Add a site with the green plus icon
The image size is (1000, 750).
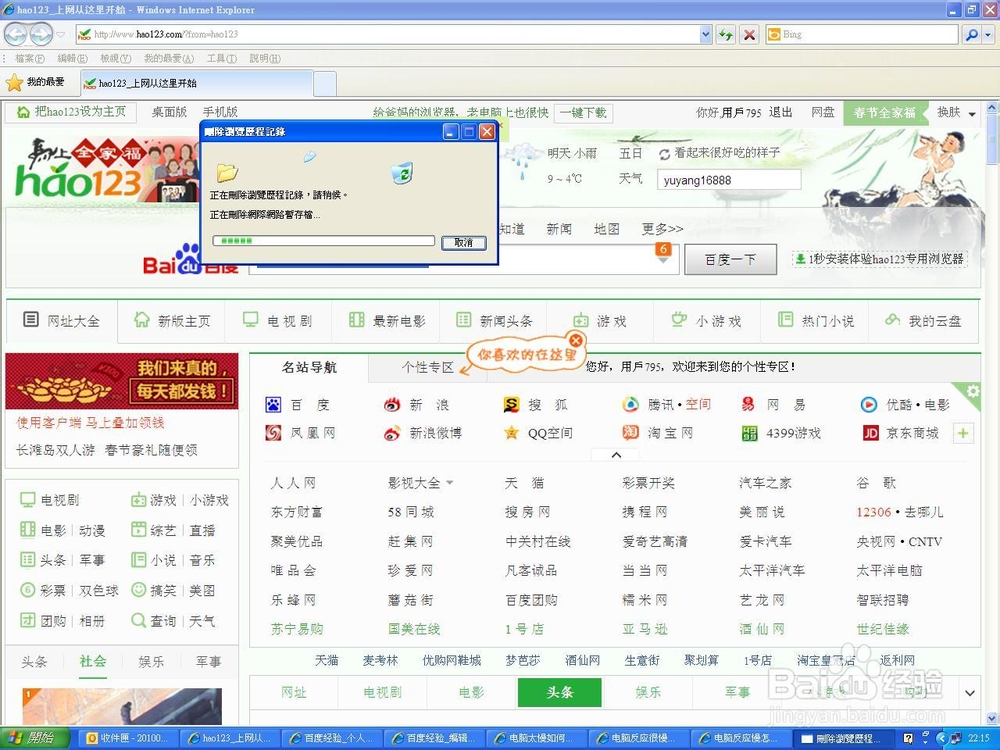pyautogui.click(x=963, y=434)
